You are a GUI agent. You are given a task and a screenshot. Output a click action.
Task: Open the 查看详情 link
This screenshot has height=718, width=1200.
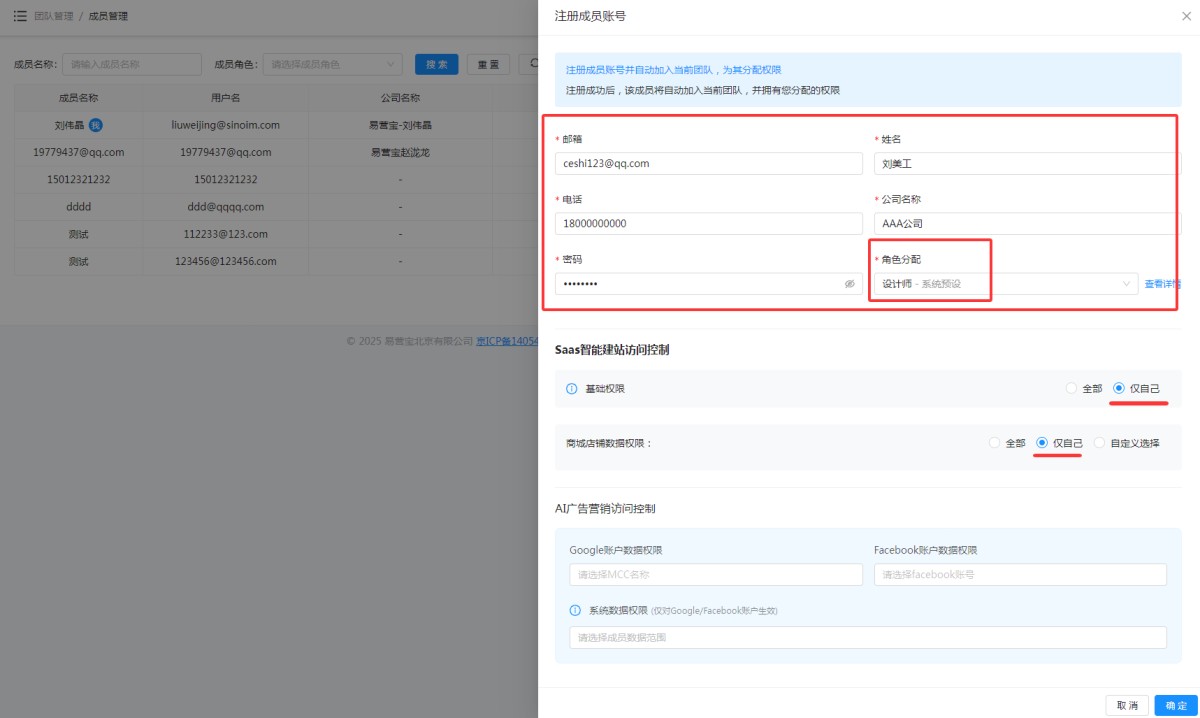(x=1162, y=284)
